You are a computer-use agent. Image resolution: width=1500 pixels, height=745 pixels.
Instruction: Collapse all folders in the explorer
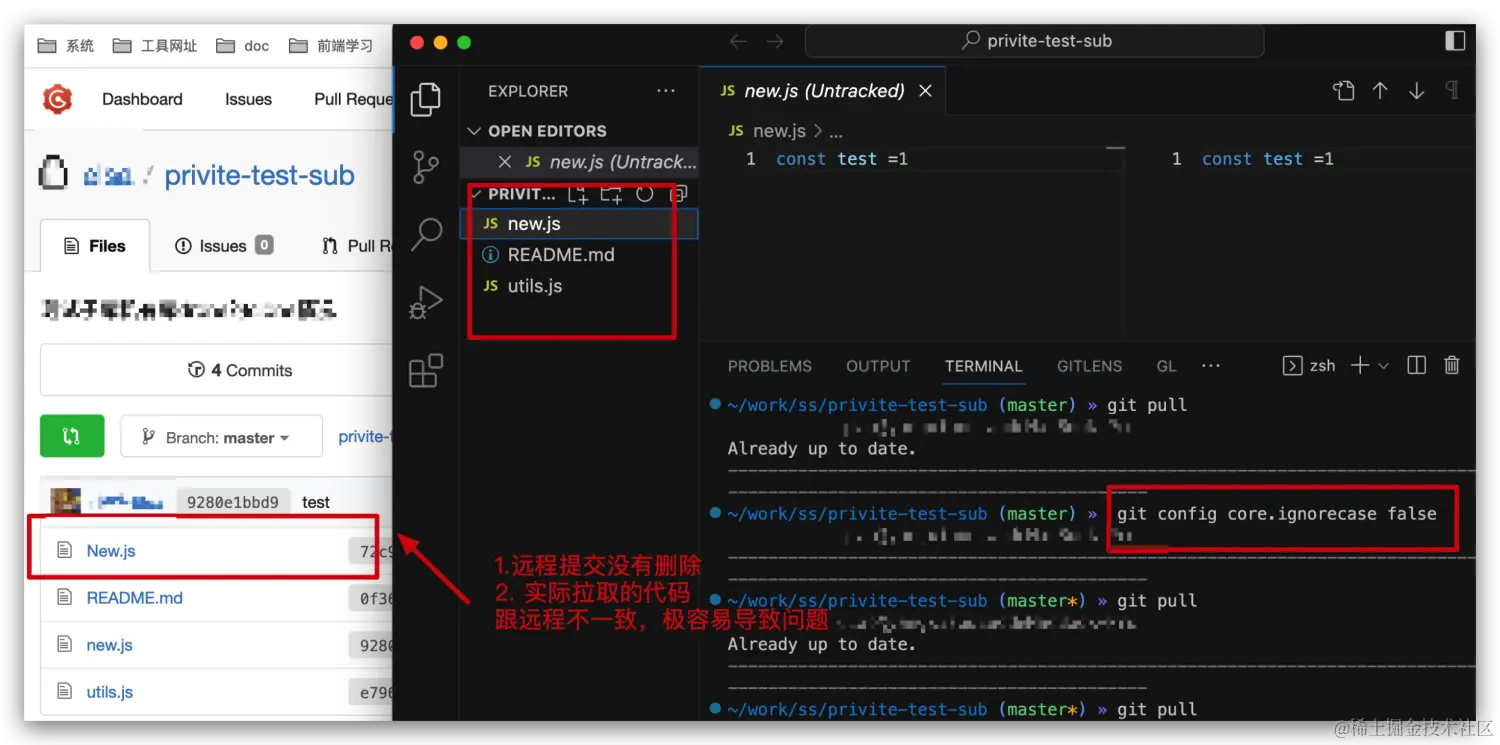(x=678, y=194)
